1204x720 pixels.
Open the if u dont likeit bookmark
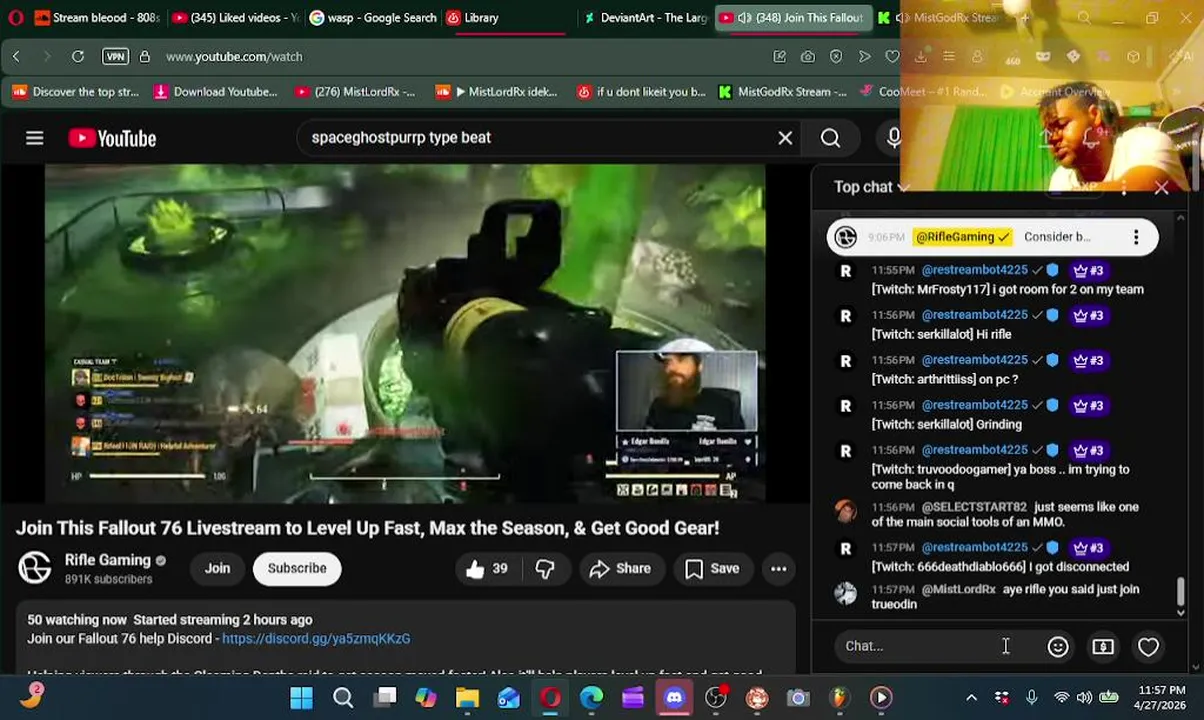(x=641, y=92)
